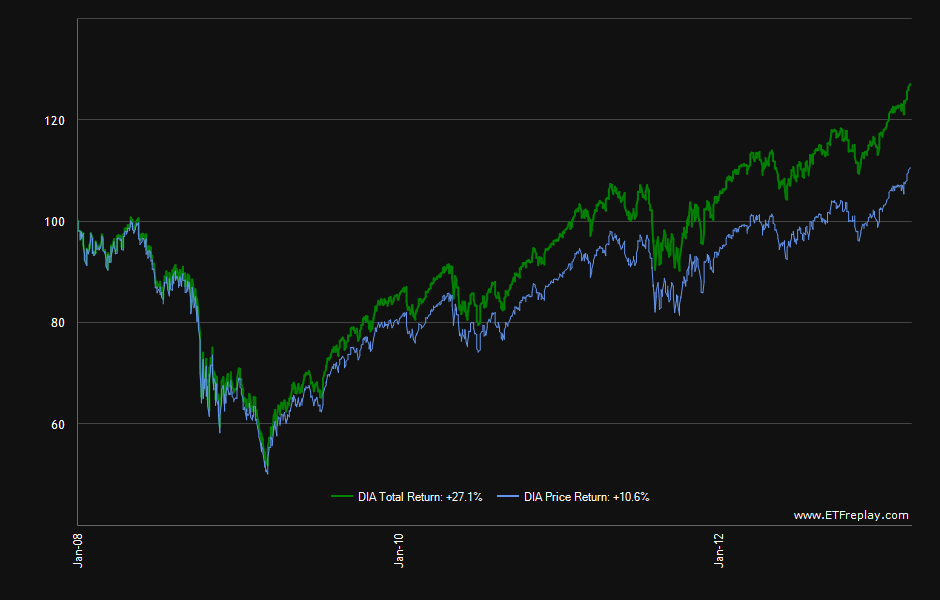Click the 80 y-axis label
Viewport: 940px width, 600px height.
pyautogui.click(x=58, y=322)
